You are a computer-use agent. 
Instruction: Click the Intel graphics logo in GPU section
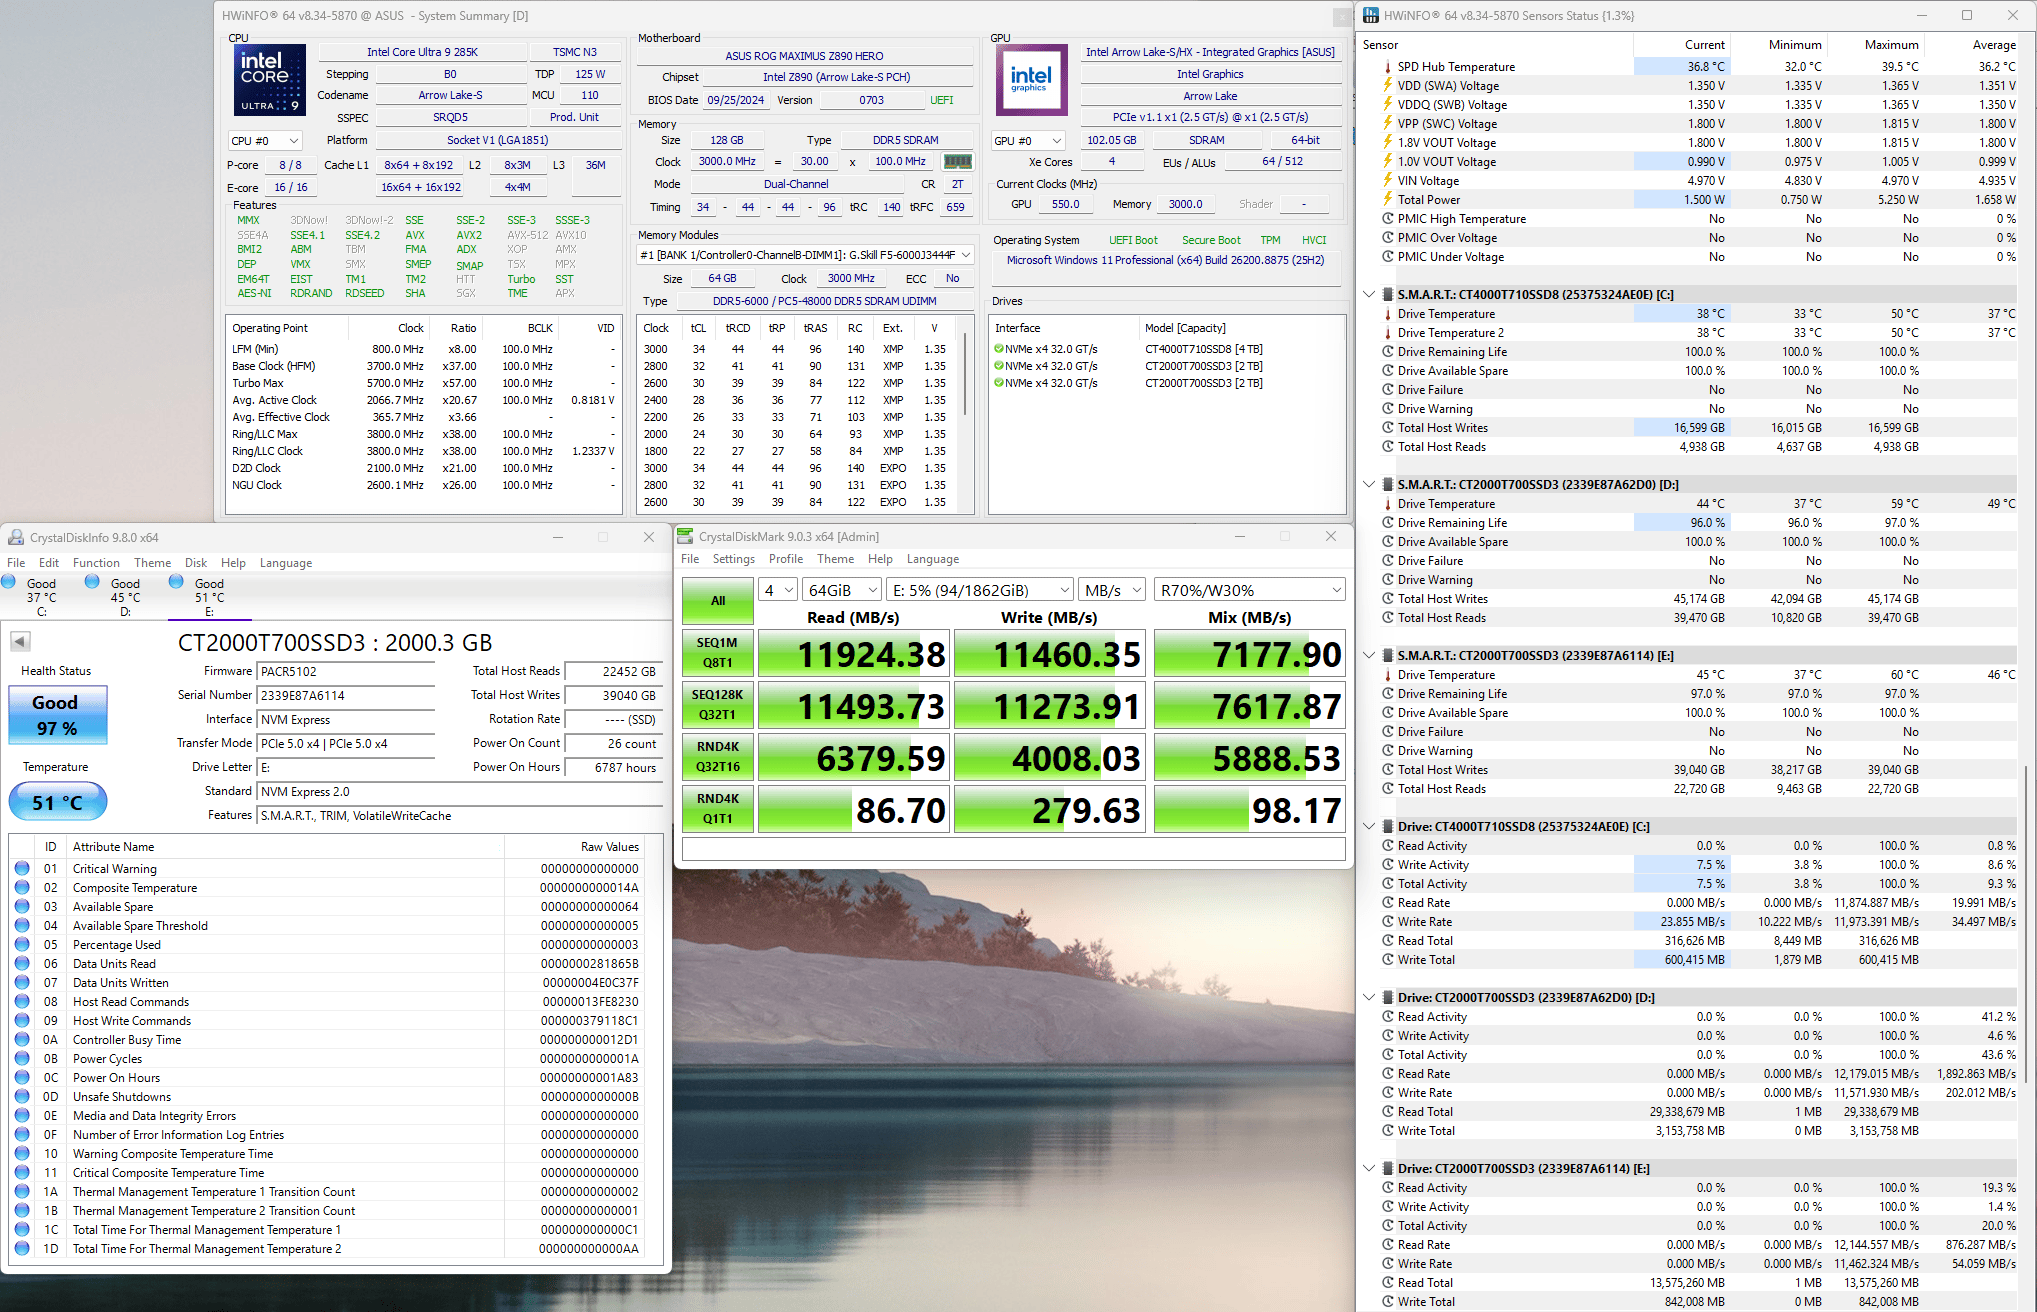[1031, 79]
